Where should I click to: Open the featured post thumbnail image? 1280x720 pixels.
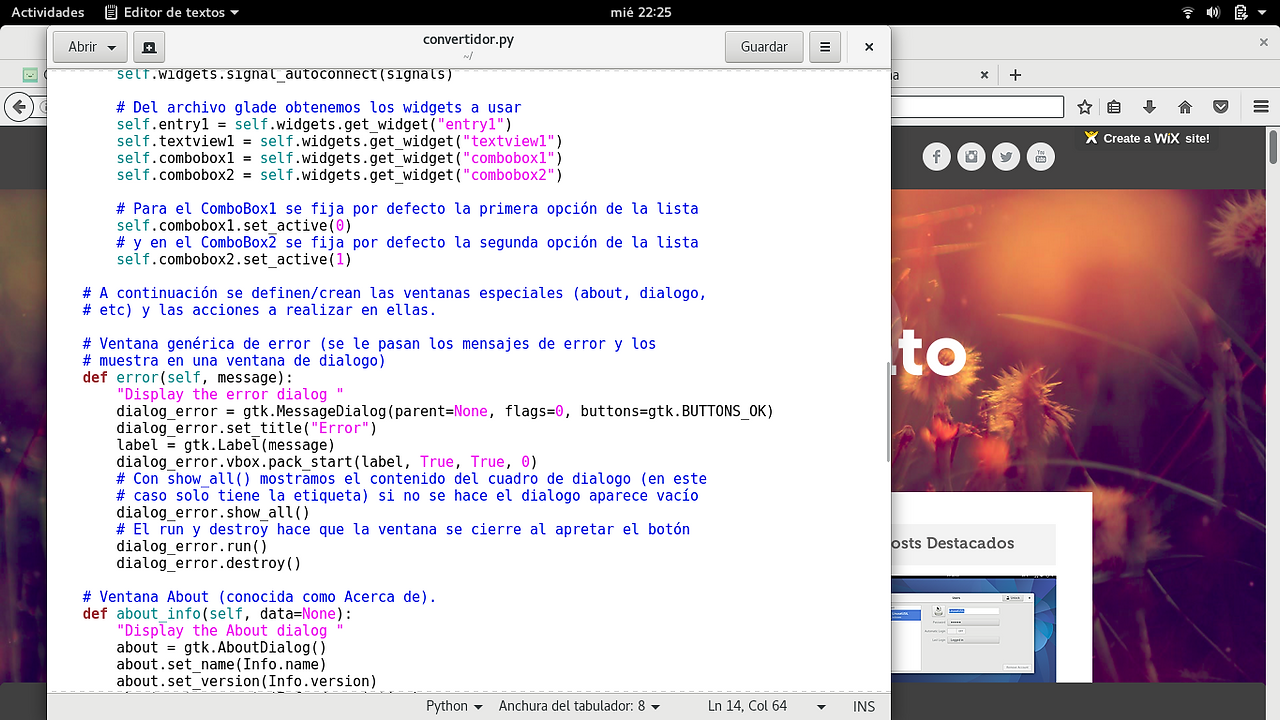coord(973,630)
